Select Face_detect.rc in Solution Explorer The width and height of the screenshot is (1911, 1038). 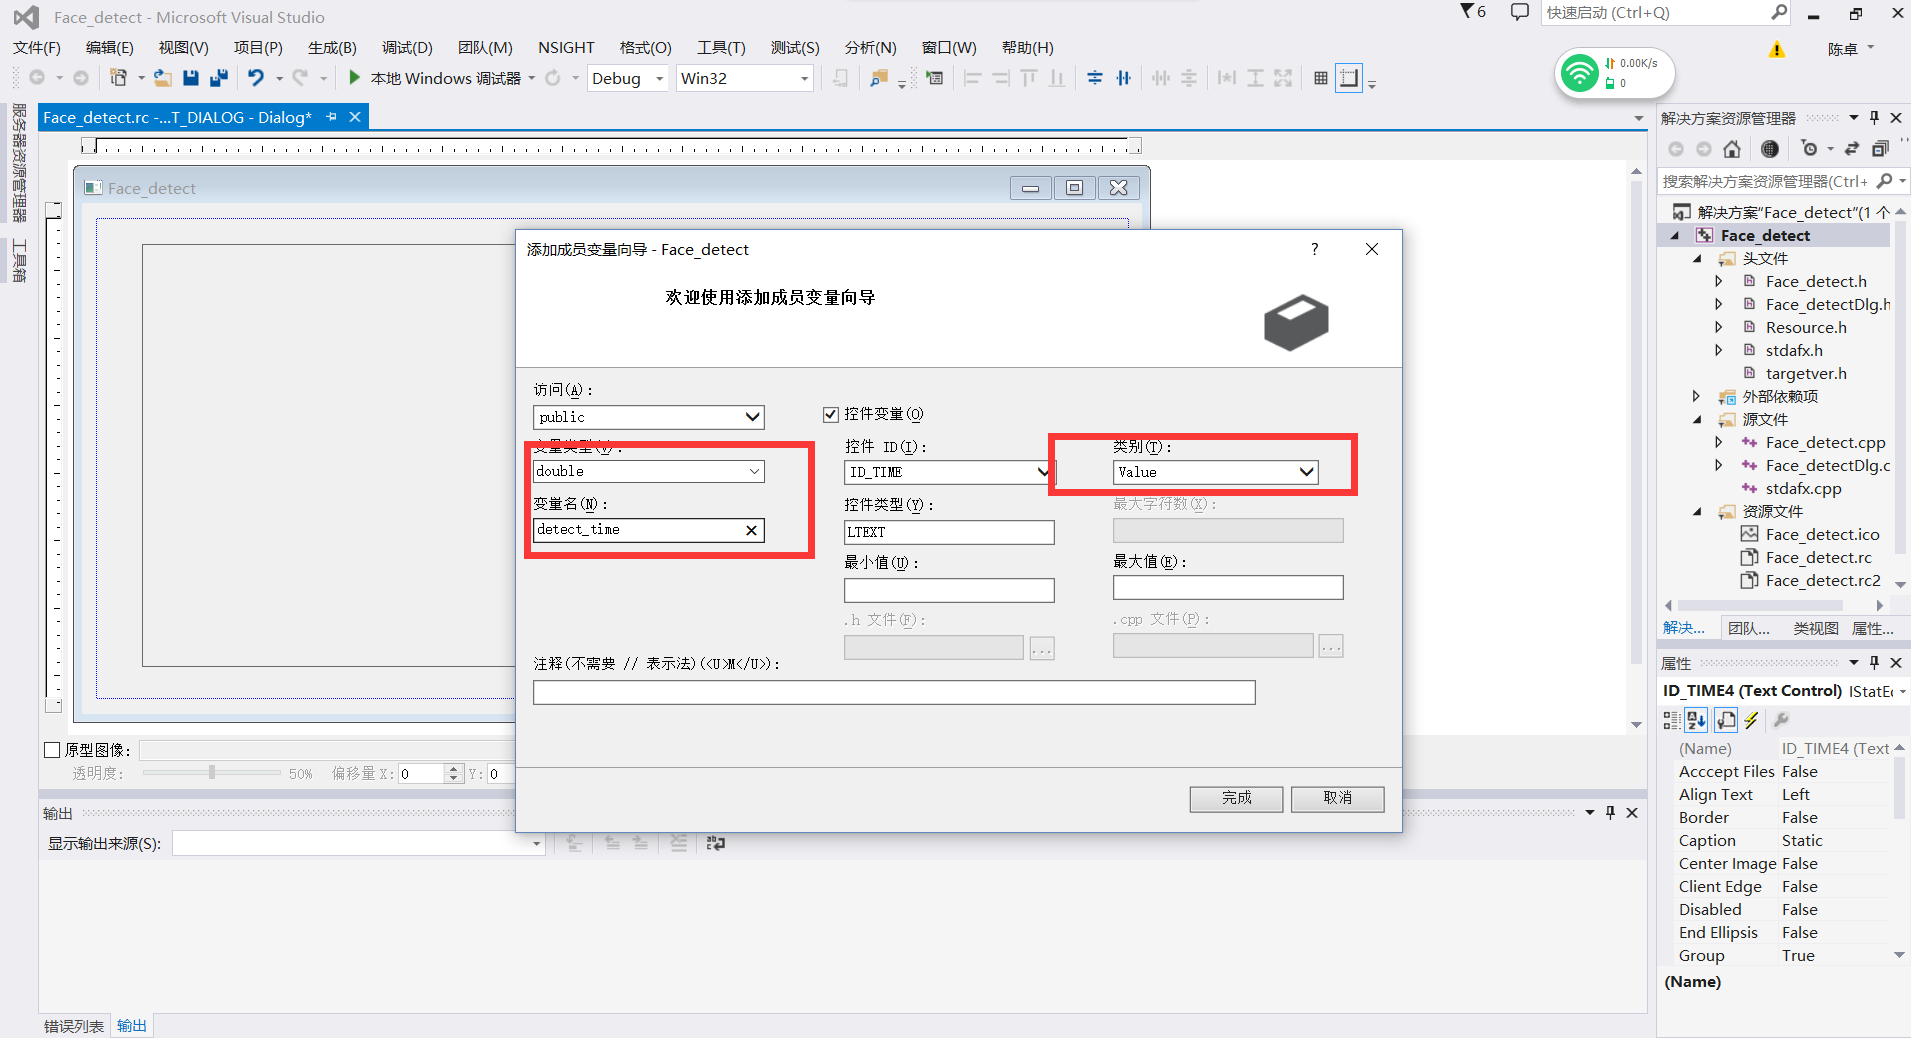pyautogui.click(x=1818, y=558)
